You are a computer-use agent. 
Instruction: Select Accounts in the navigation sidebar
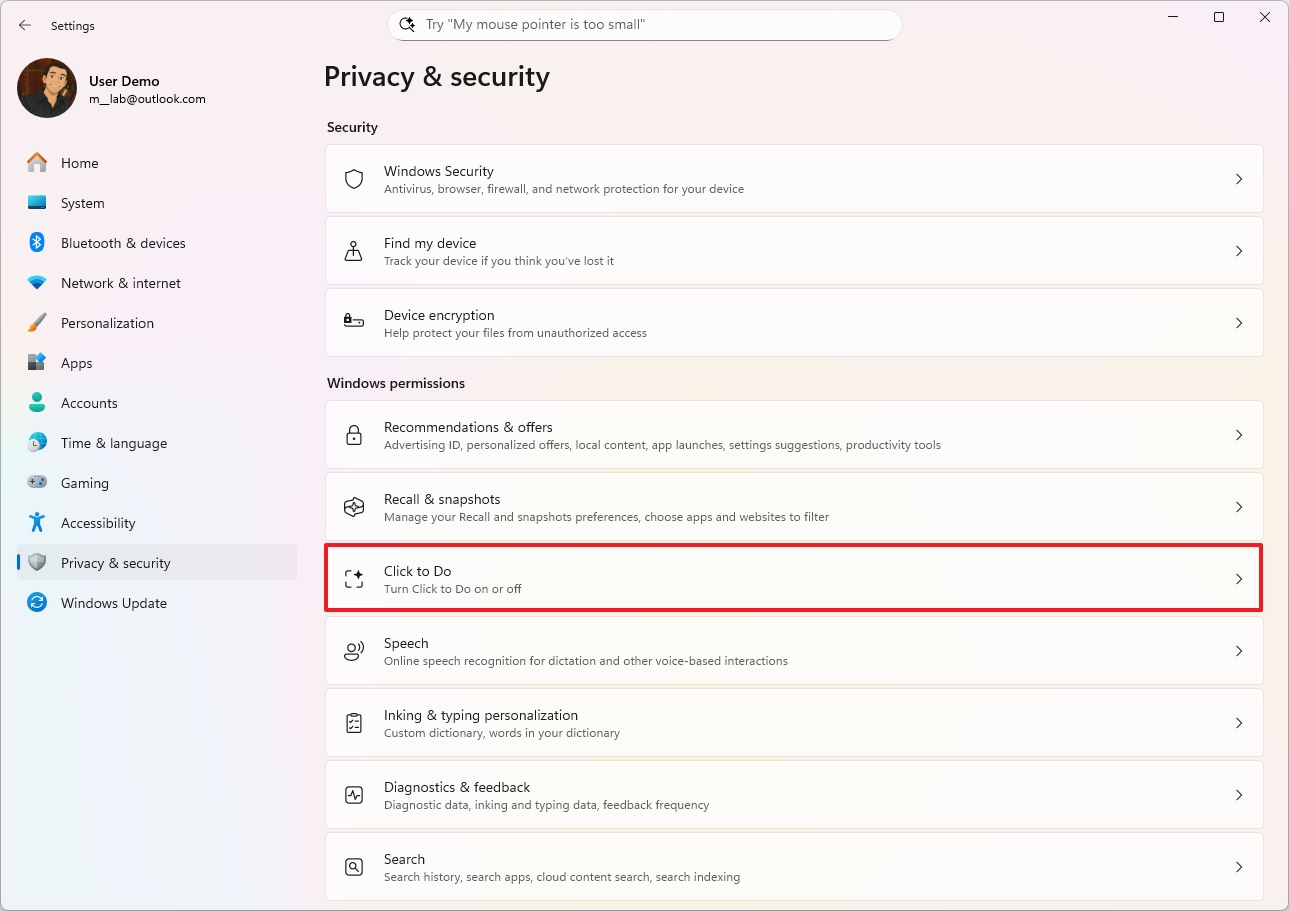coord(90,402)
